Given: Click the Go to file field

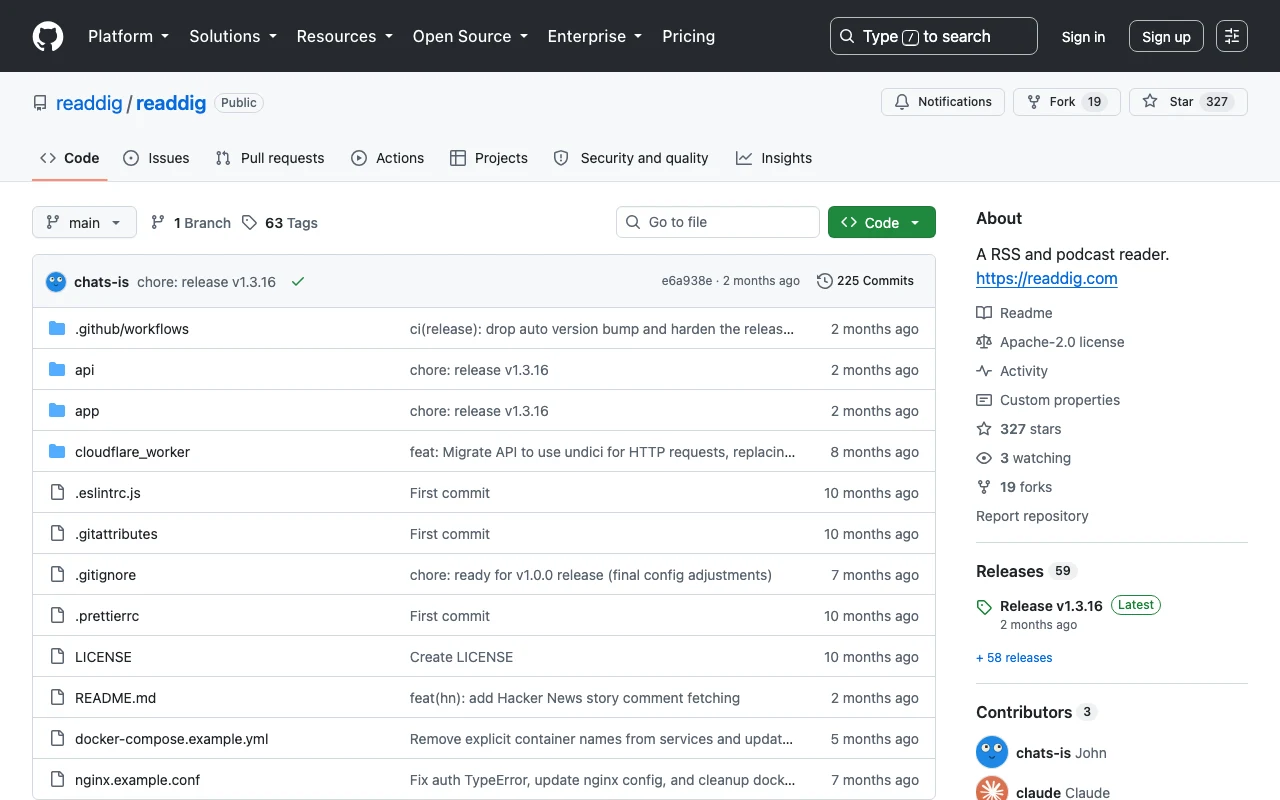Looking at the screenshot, I should [x=718, y=222].
